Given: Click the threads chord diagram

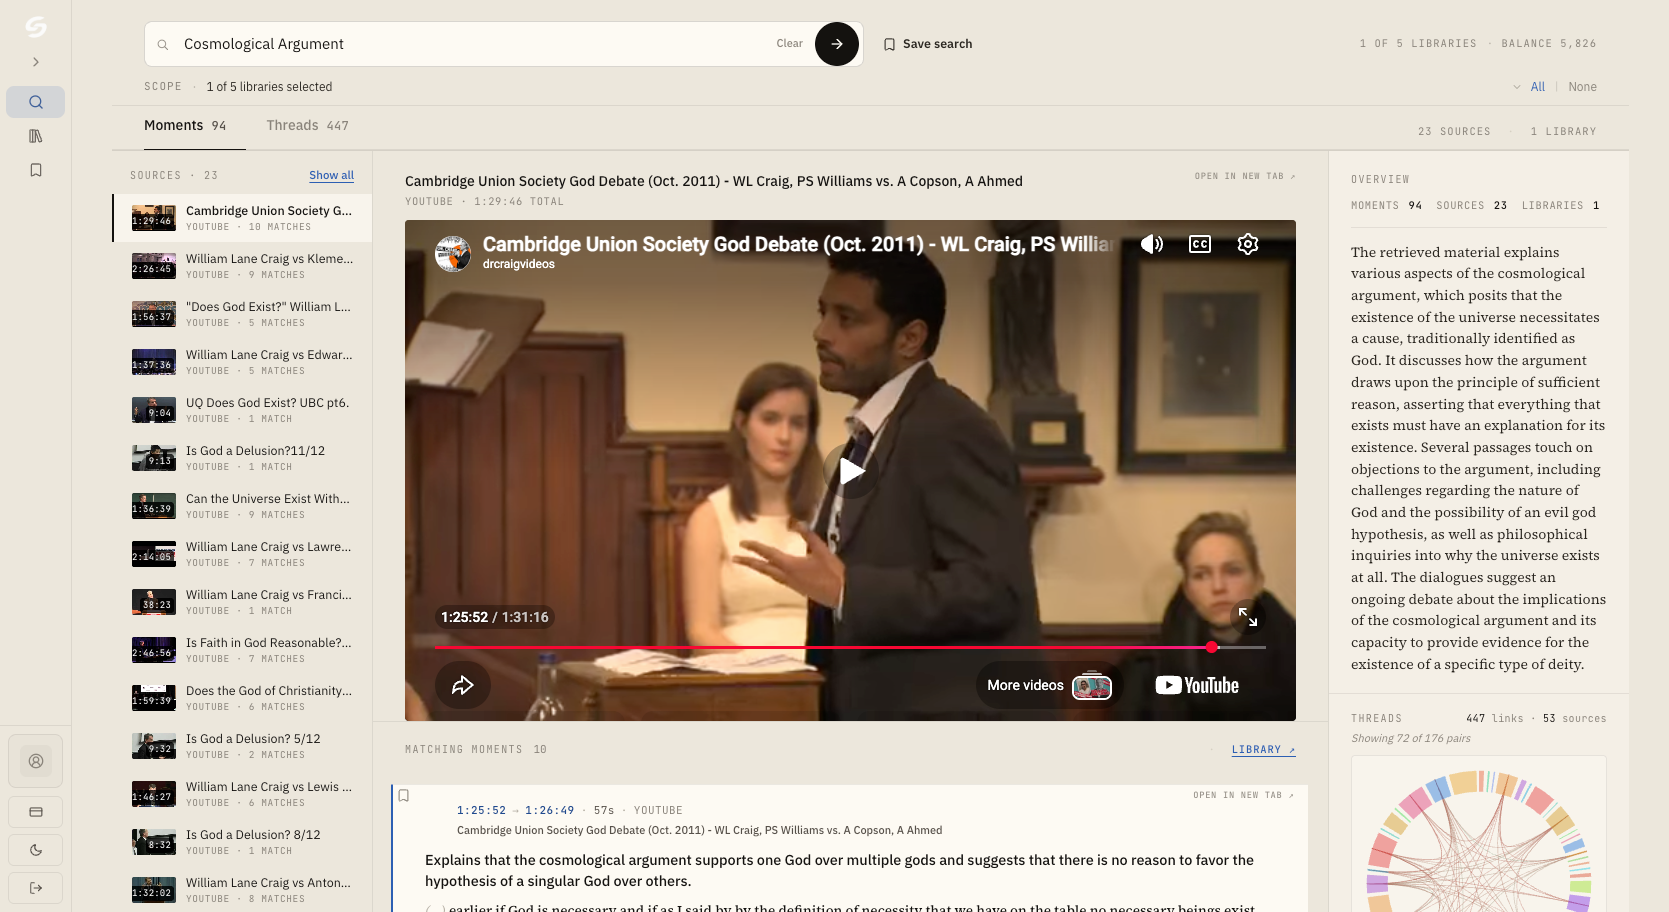Looking at the screenshot, I should click(x=1478, y=840).
